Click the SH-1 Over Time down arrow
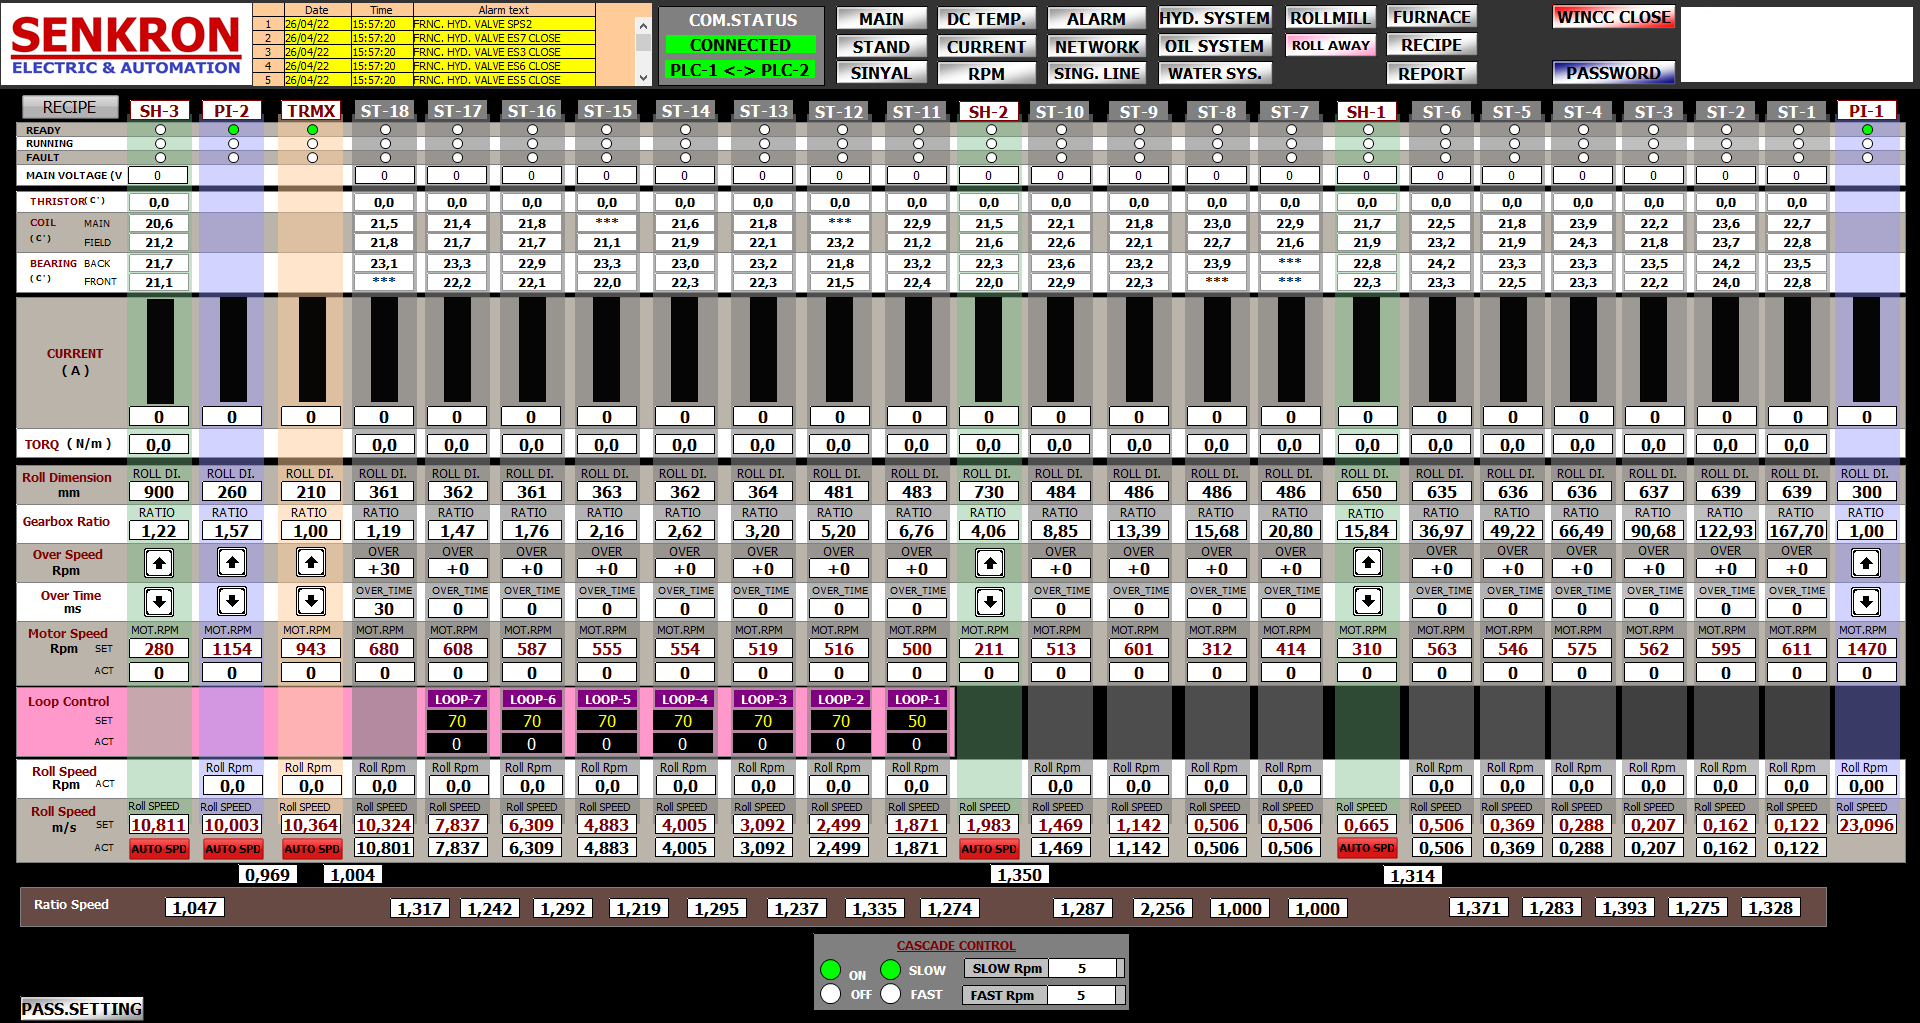Screen dimensions: 1920x1023 click(1367, 601)
